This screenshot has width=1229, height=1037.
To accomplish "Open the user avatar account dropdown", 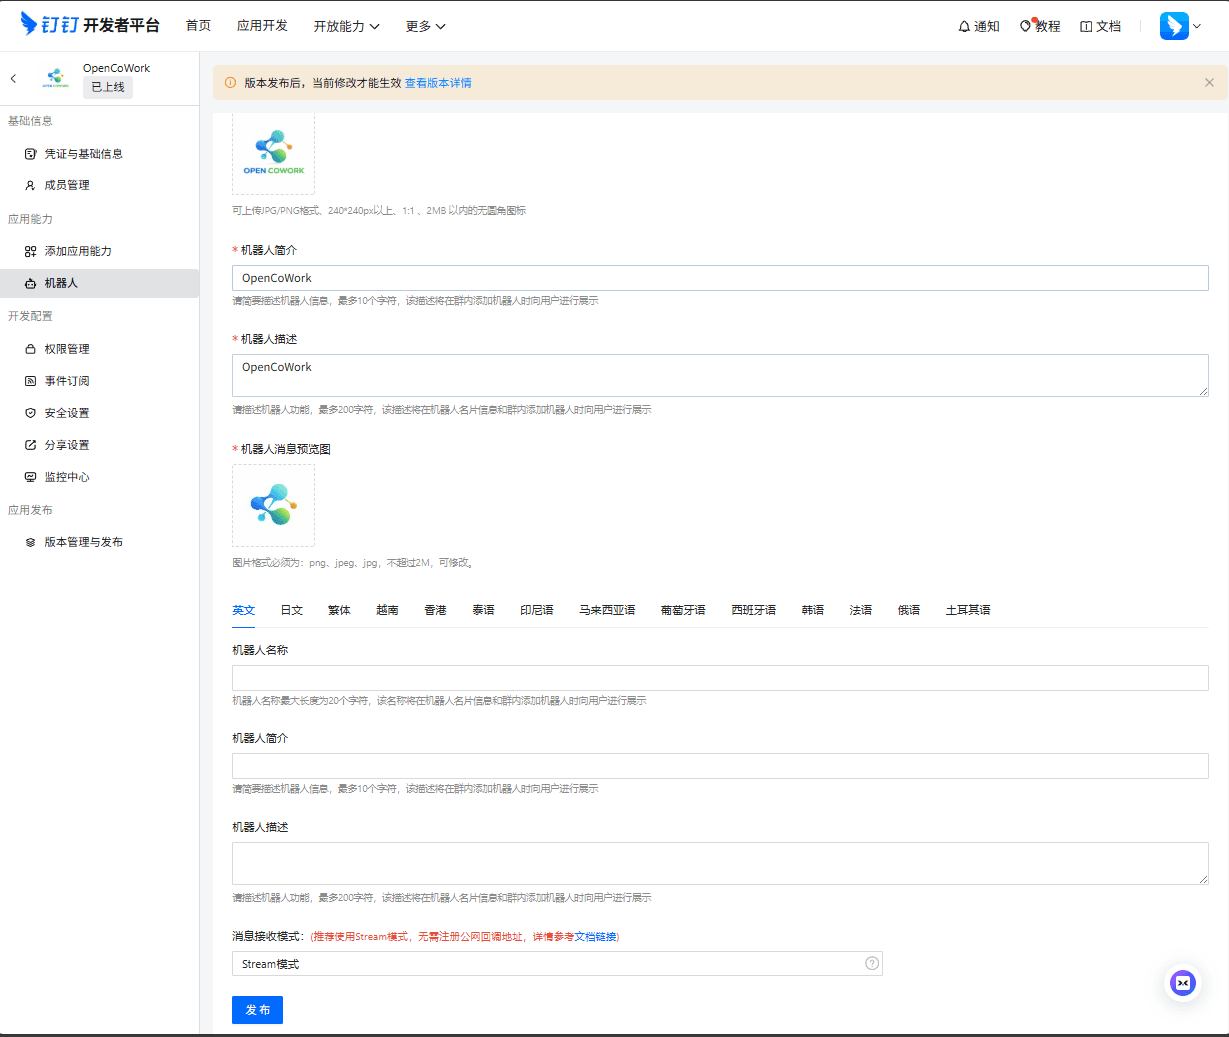I will click(1181, 26).
